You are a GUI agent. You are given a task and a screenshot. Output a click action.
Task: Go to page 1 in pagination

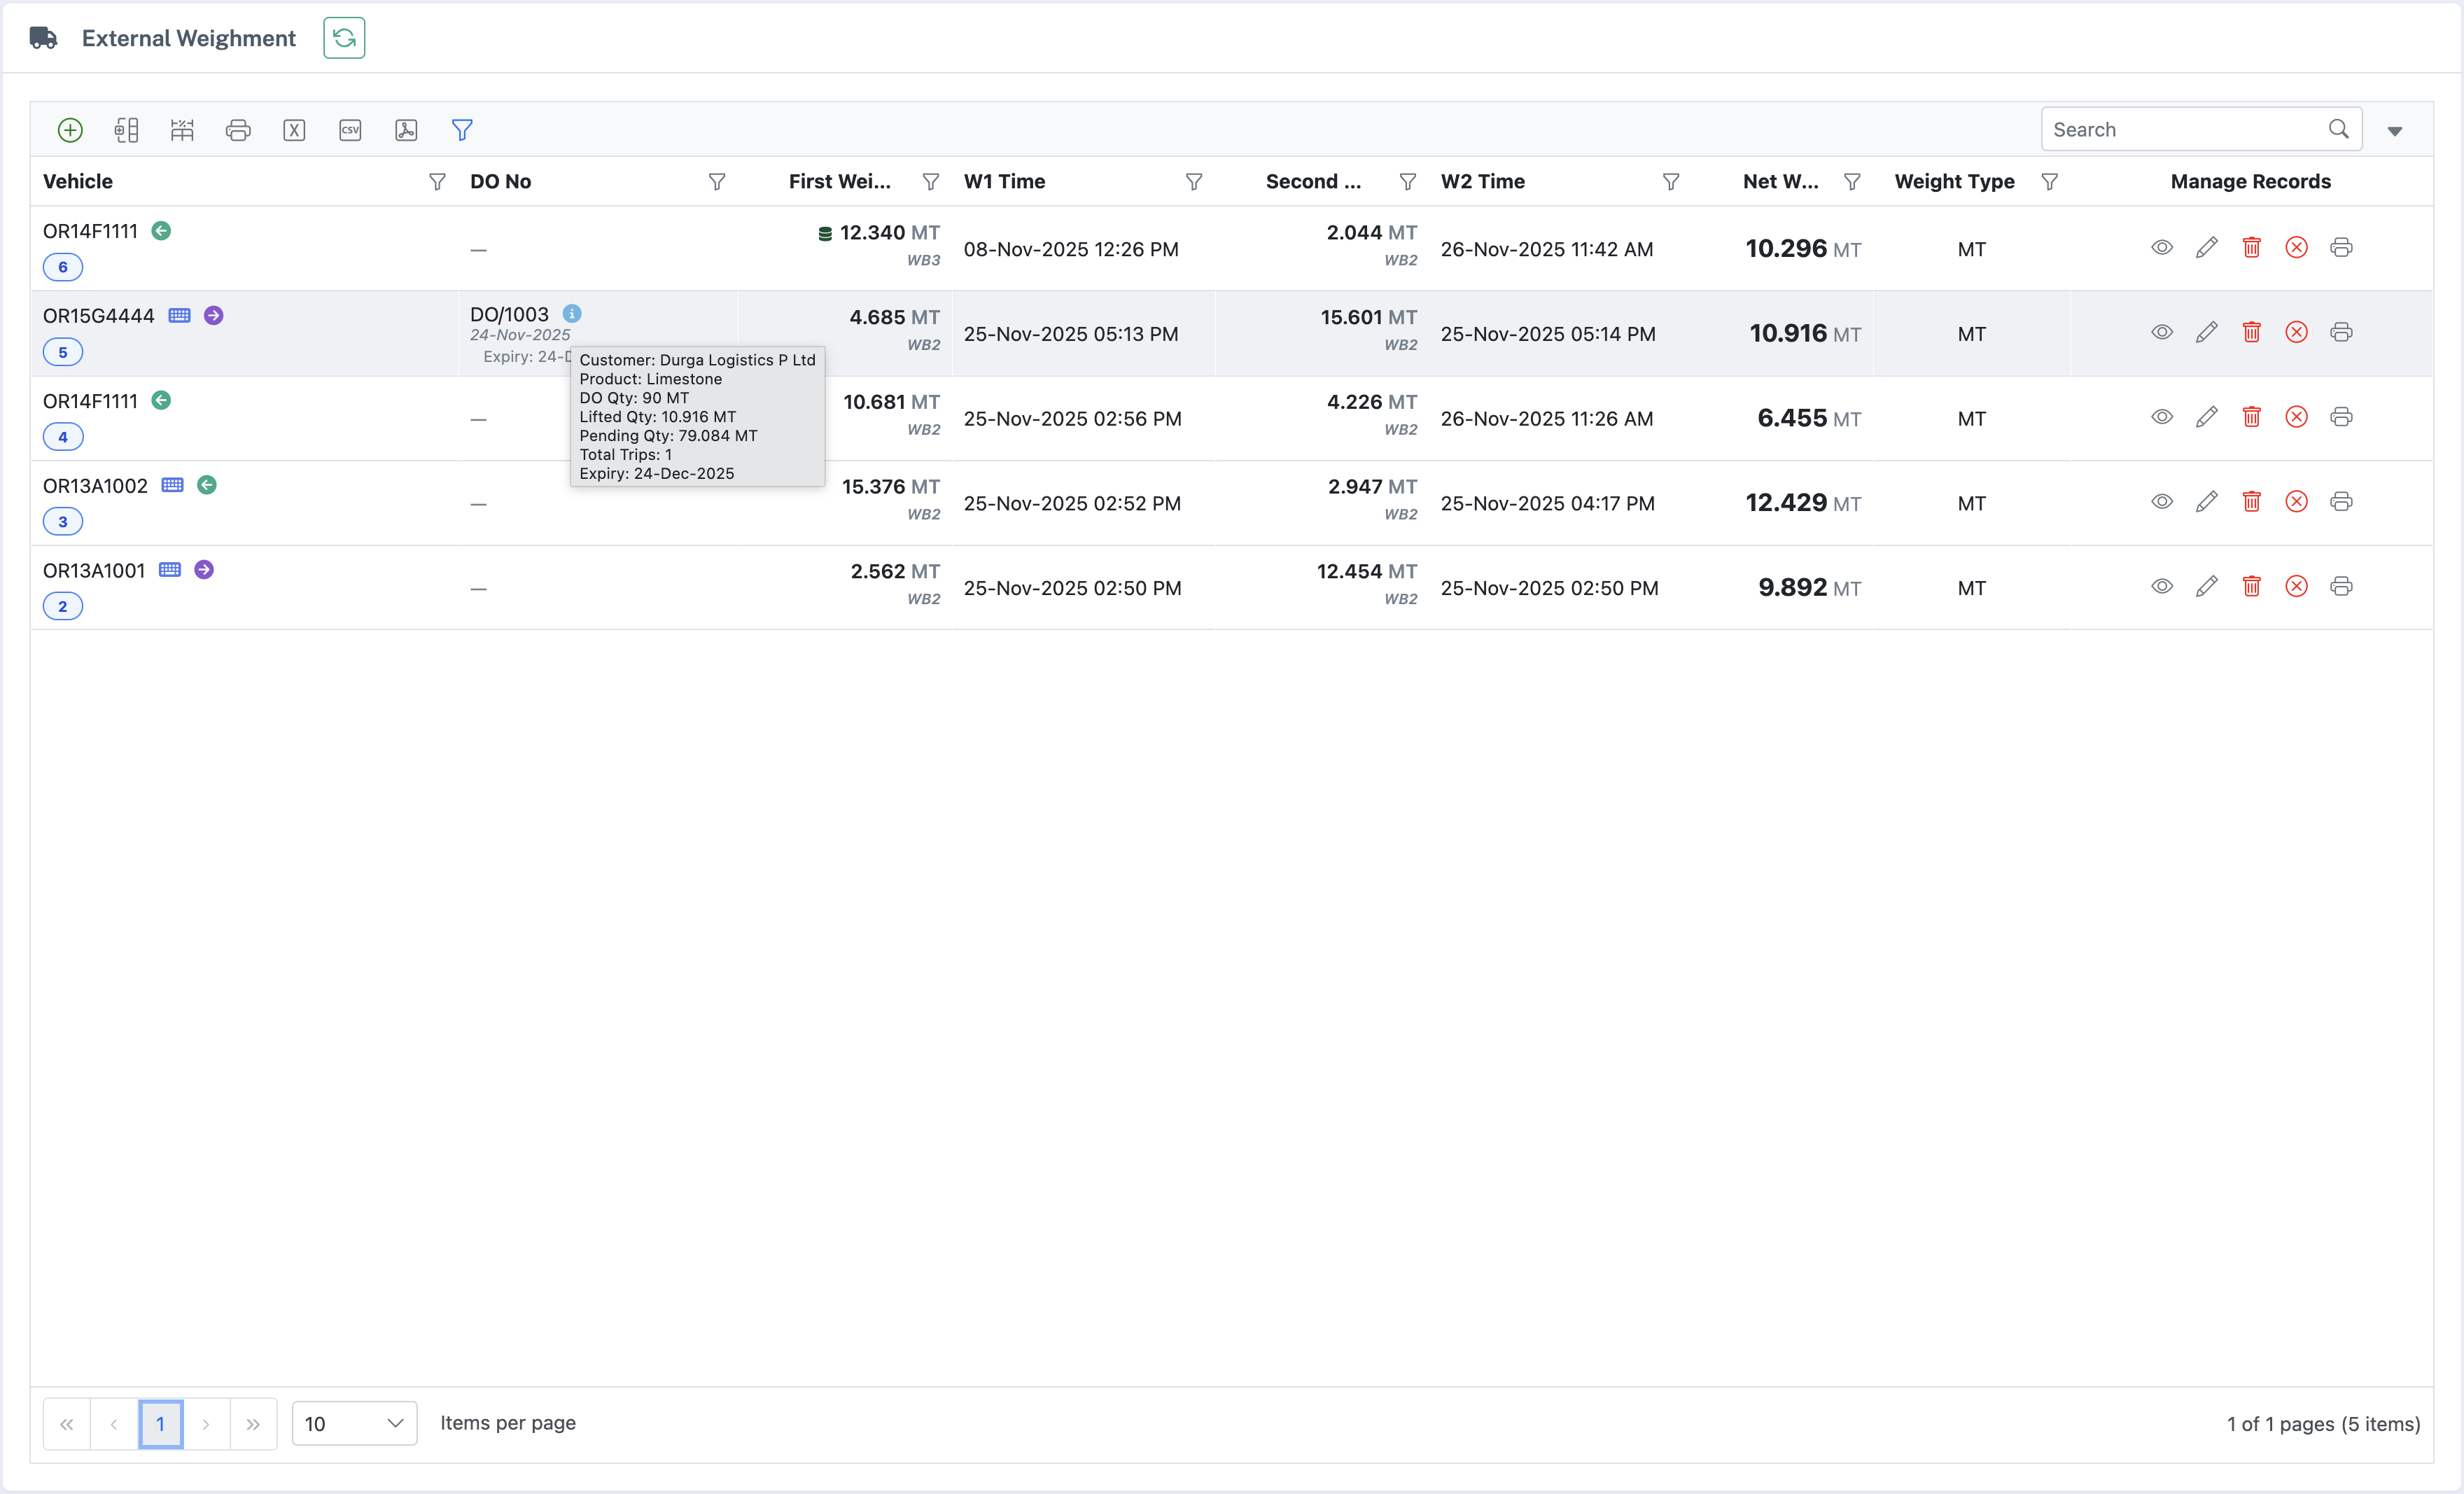click(x=160, y=1423)
